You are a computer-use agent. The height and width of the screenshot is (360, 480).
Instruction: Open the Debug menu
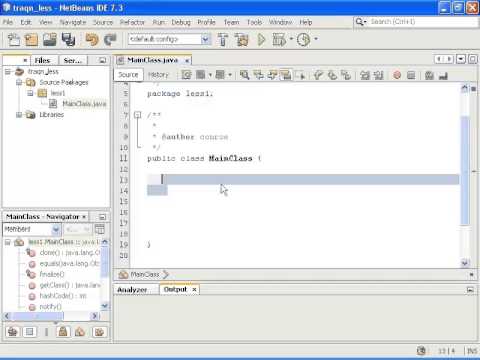tap(181, 22)
